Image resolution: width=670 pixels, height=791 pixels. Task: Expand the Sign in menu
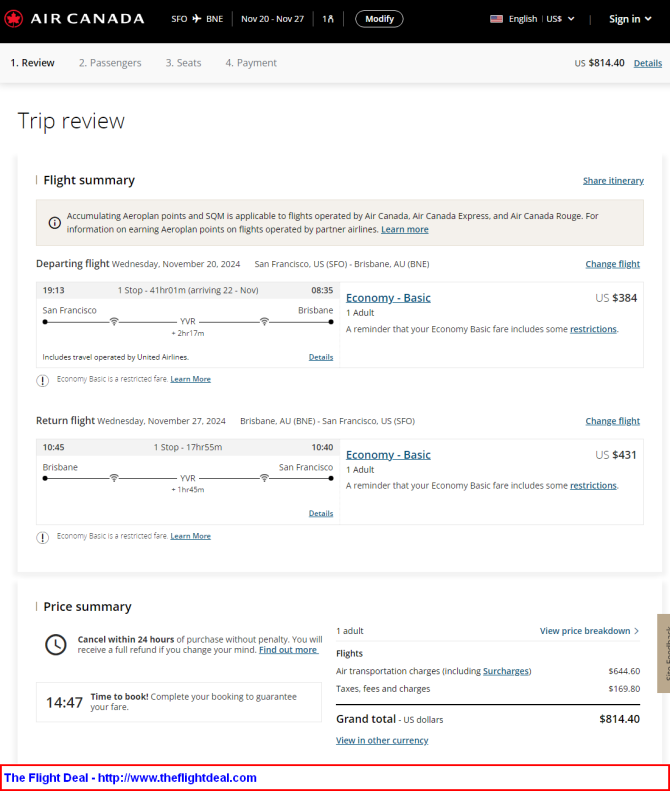click(x=630, y=19)
